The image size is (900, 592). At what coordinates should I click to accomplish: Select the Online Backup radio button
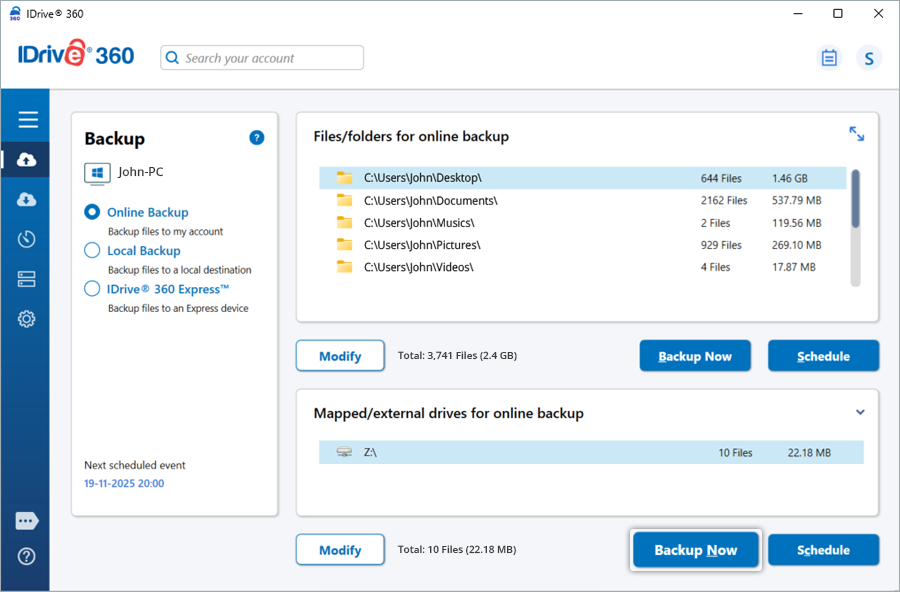pos(92,212)
